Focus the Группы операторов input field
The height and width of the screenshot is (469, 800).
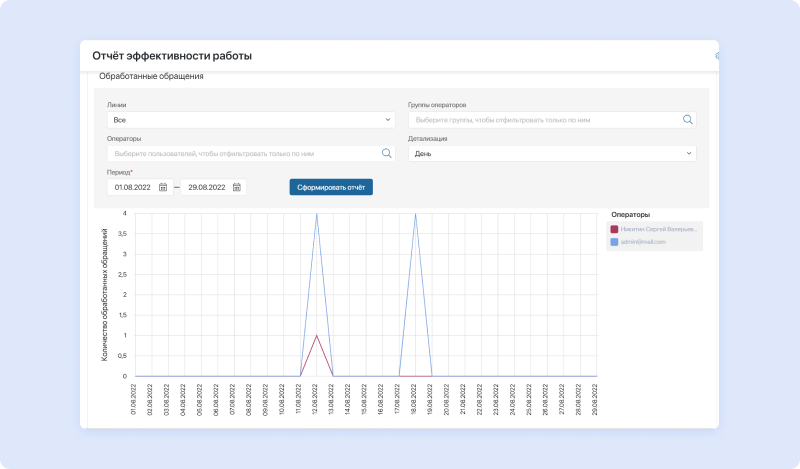(540, 120)
